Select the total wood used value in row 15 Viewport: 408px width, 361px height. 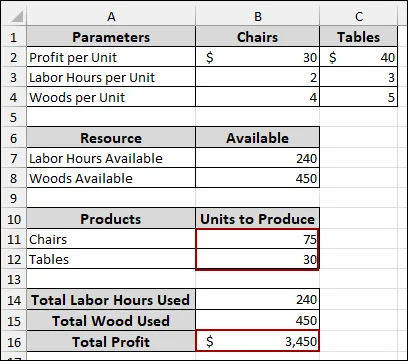point(257,320)
